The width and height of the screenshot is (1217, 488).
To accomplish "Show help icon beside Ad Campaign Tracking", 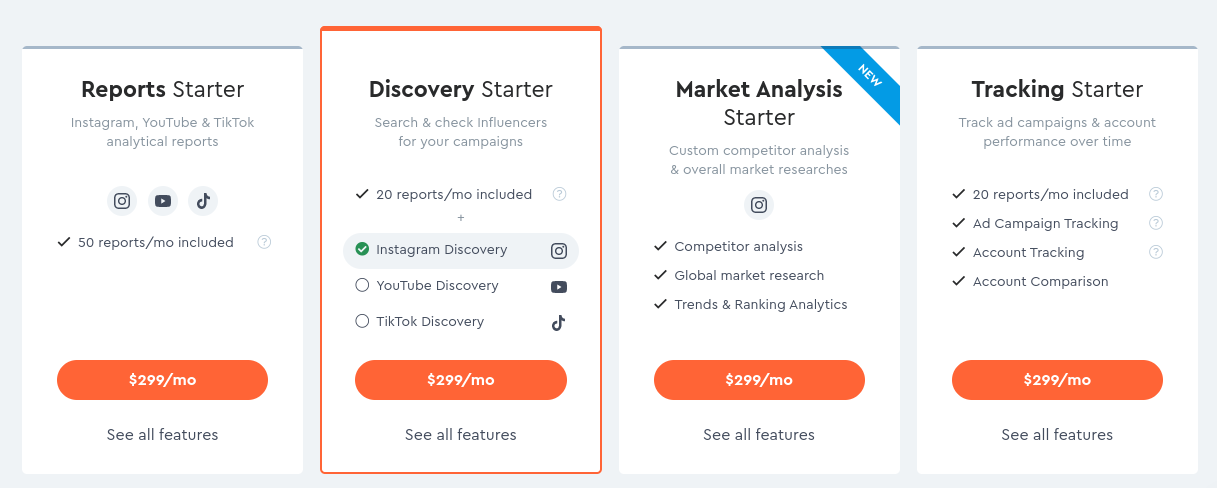I will [x=1156, y=223].
